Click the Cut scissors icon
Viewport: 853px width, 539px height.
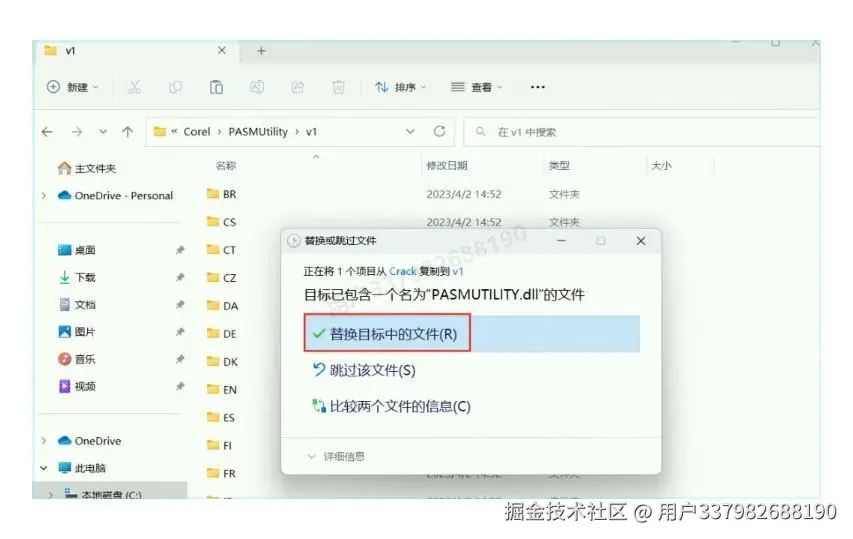[x=134, y=87]
